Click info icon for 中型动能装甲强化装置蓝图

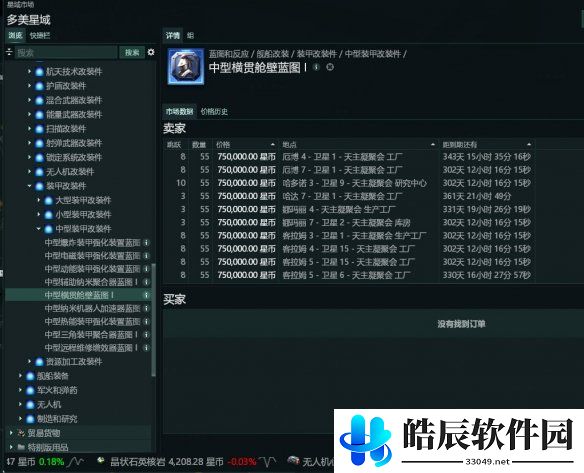click(147, 269)
